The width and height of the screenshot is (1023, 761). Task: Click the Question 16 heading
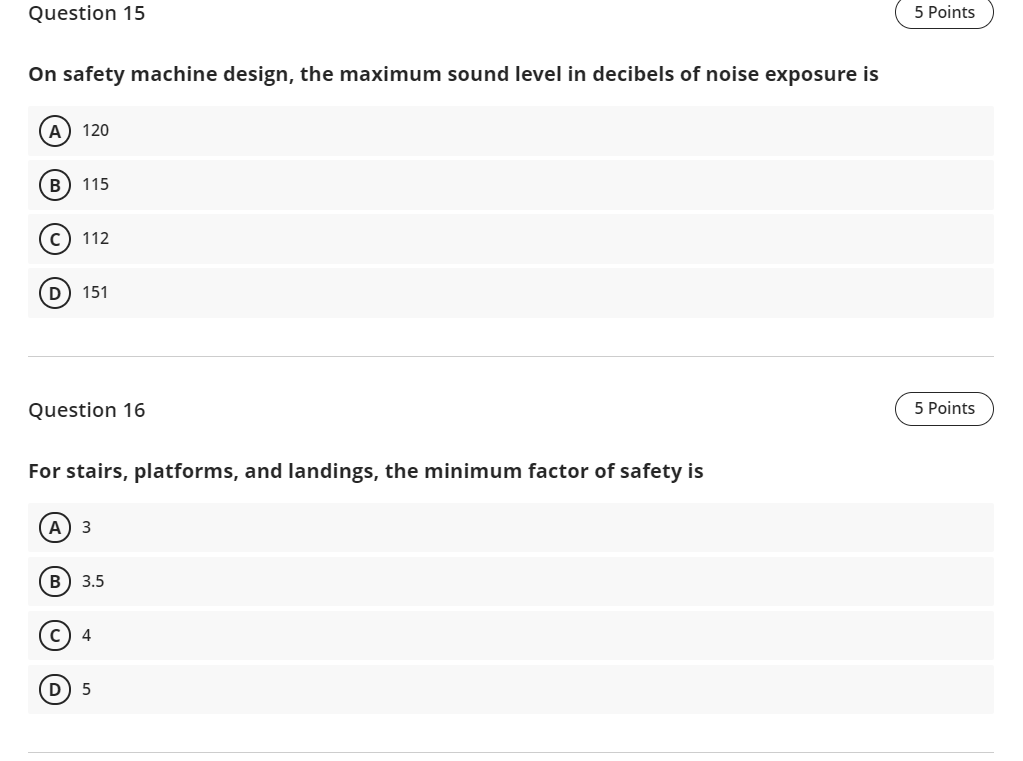(87, 410)
